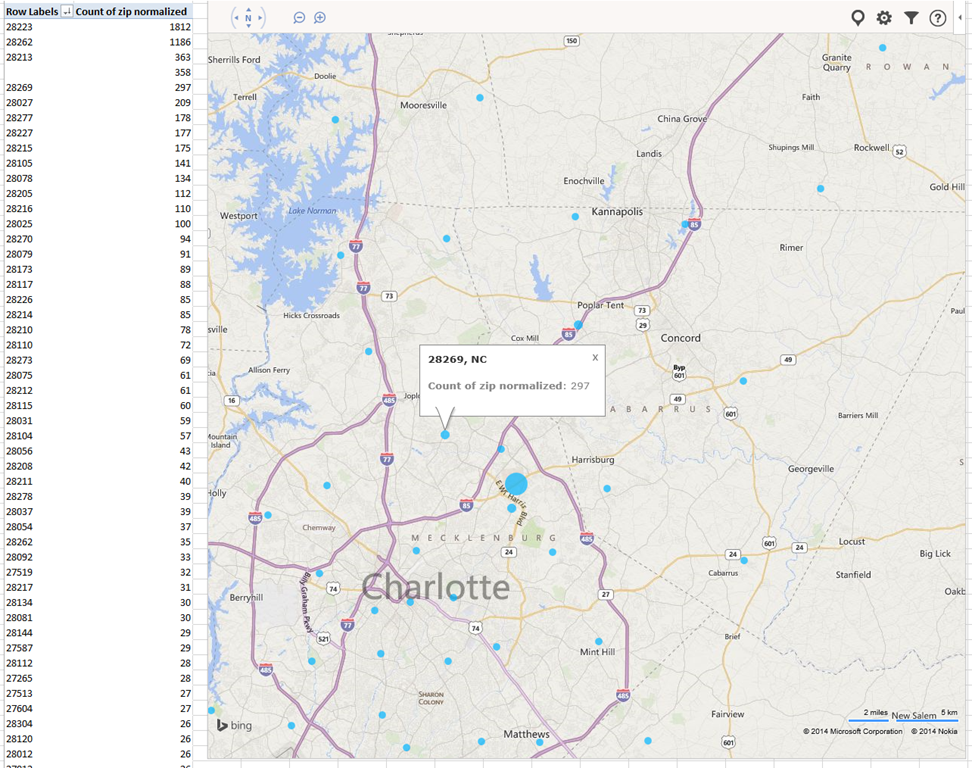The height and width of the screenshot is (768, 972).
Task: Zoom in the map with plus icon
Action: pos(320,18)
